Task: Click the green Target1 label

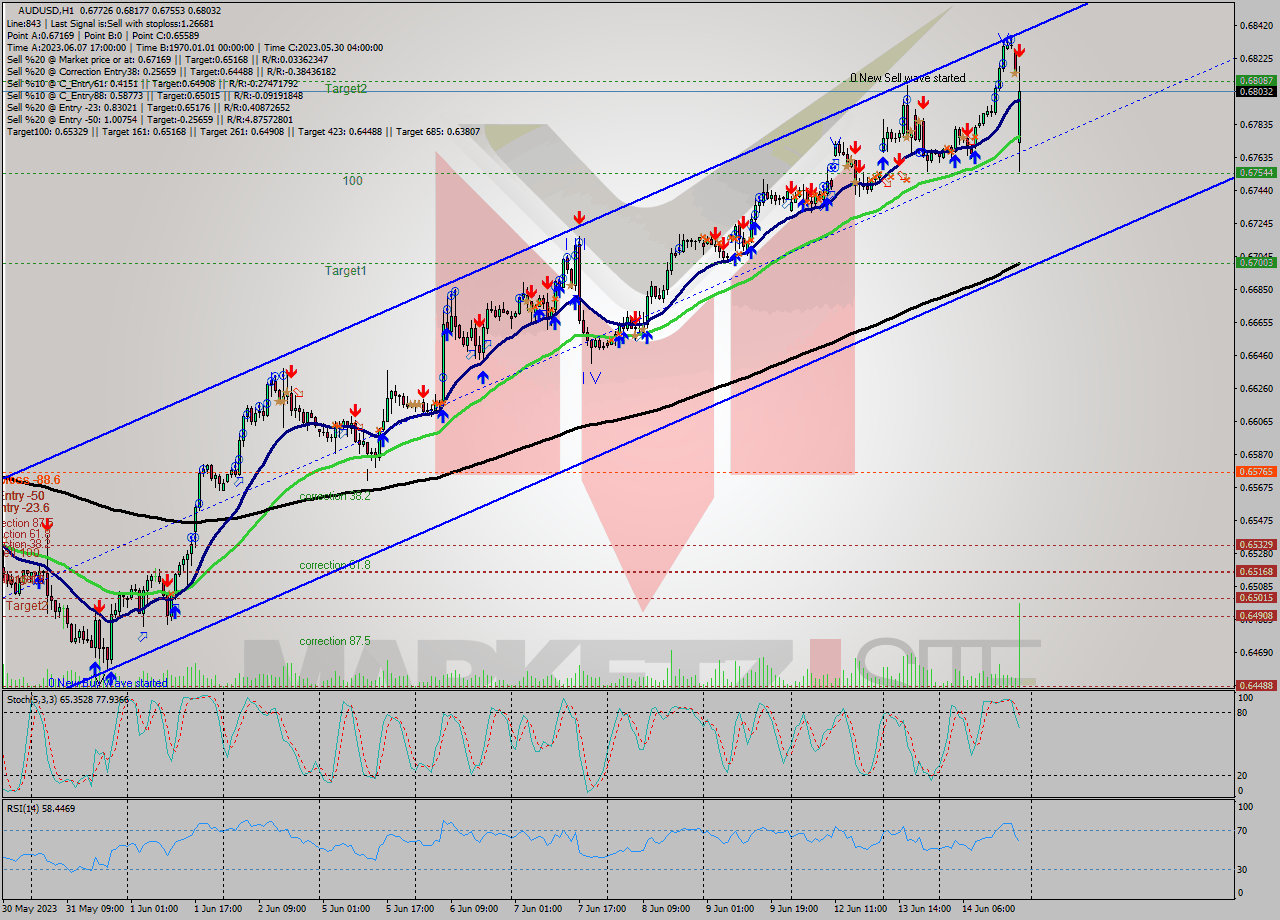Action: point(345,270)
